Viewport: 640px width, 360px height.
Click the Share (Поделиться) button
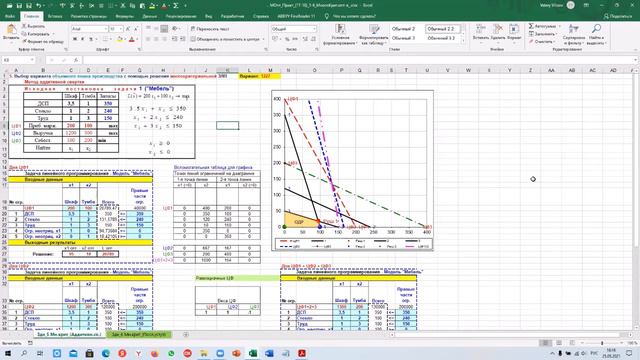618,16
